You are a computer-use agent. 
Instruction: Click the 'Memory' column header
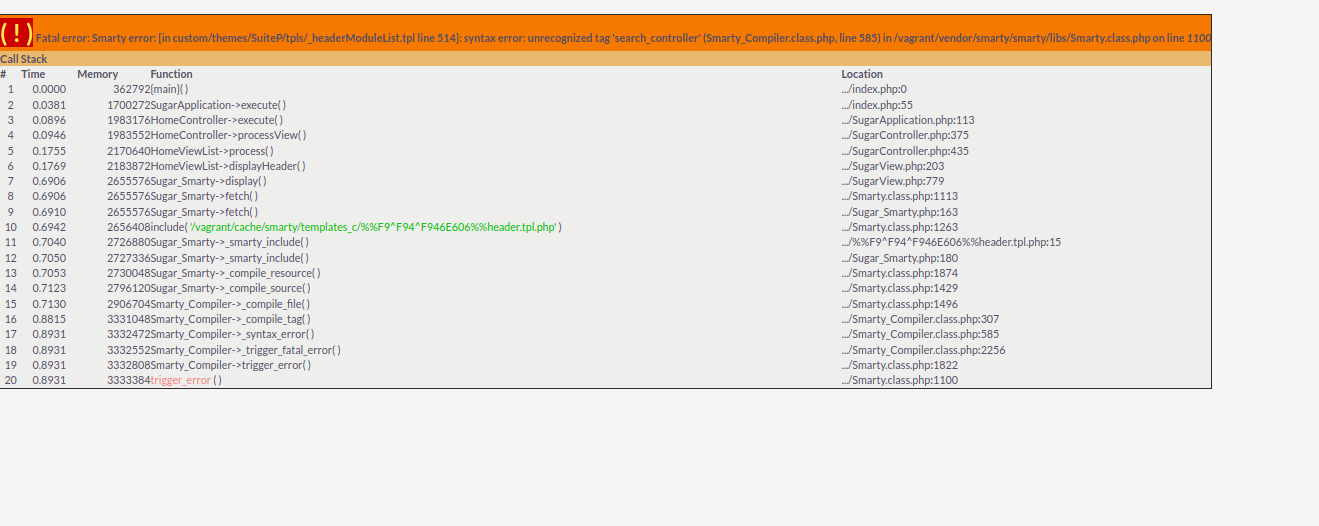point(98,74)
